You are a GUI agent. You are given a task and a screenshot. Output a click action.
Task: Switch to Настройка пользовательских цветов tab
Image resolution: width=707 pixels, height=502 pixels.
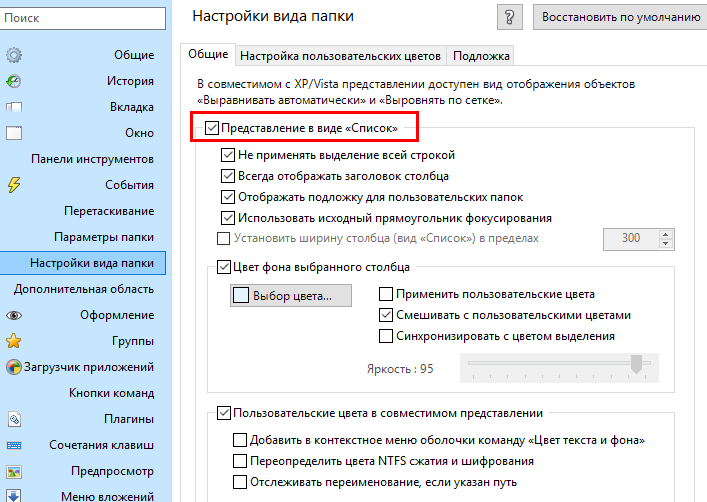coord(340,56)
